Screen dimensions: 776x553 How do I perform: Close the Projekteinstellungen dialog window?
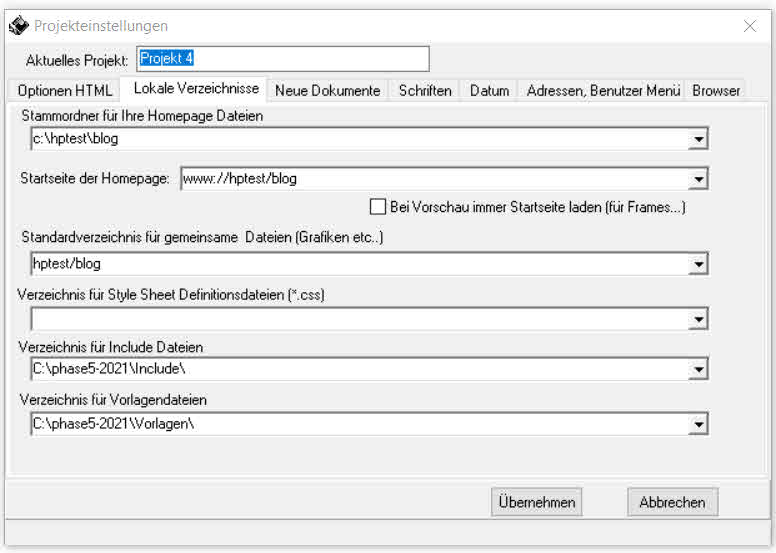749,26
